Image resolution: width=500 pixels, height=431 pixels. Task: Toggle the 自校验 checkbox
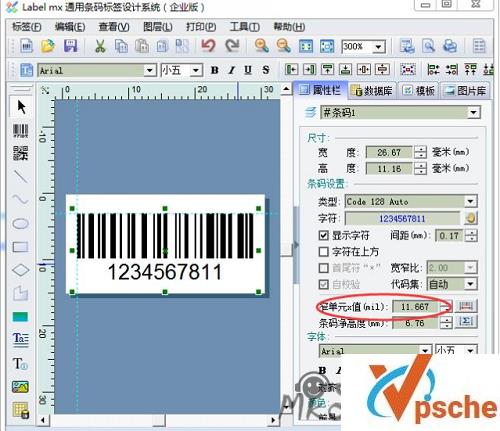click(323, 284)
